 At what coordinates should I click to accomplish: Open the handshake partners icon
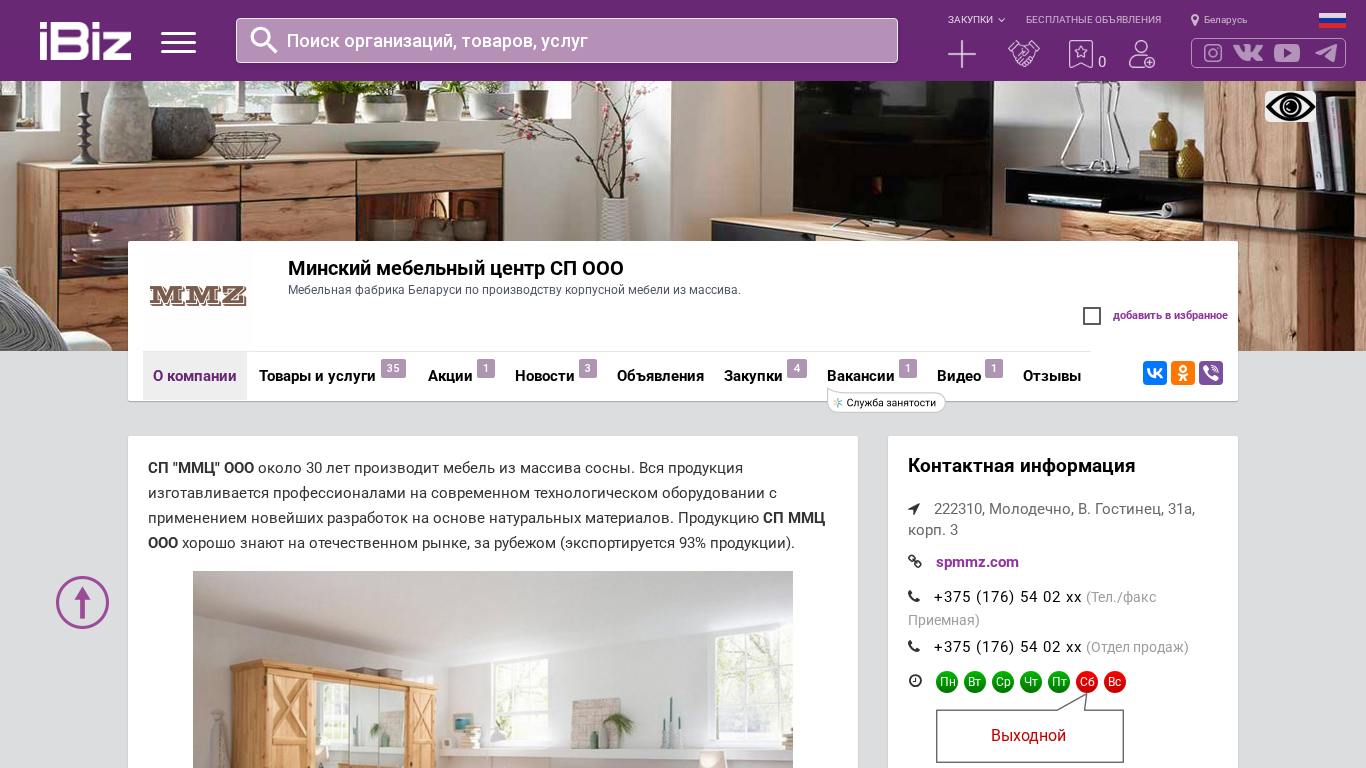[1024, 54]
